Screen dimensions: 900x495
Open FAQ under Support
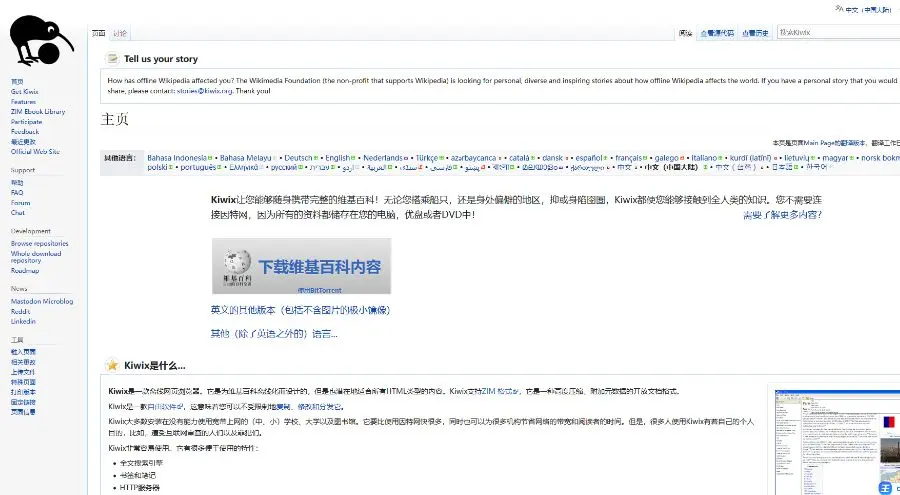[17, 192]
